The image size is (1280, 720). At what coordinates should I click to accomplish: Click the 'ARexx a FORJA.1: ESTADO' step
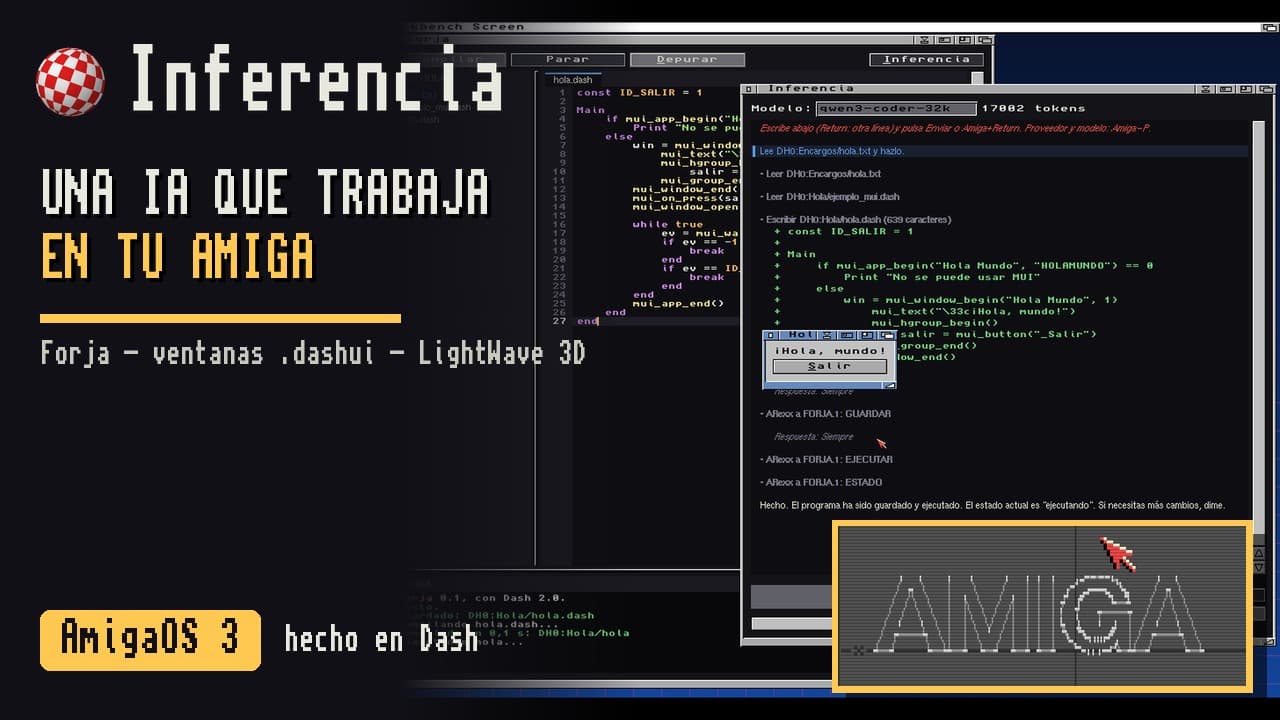click(821, 483)
